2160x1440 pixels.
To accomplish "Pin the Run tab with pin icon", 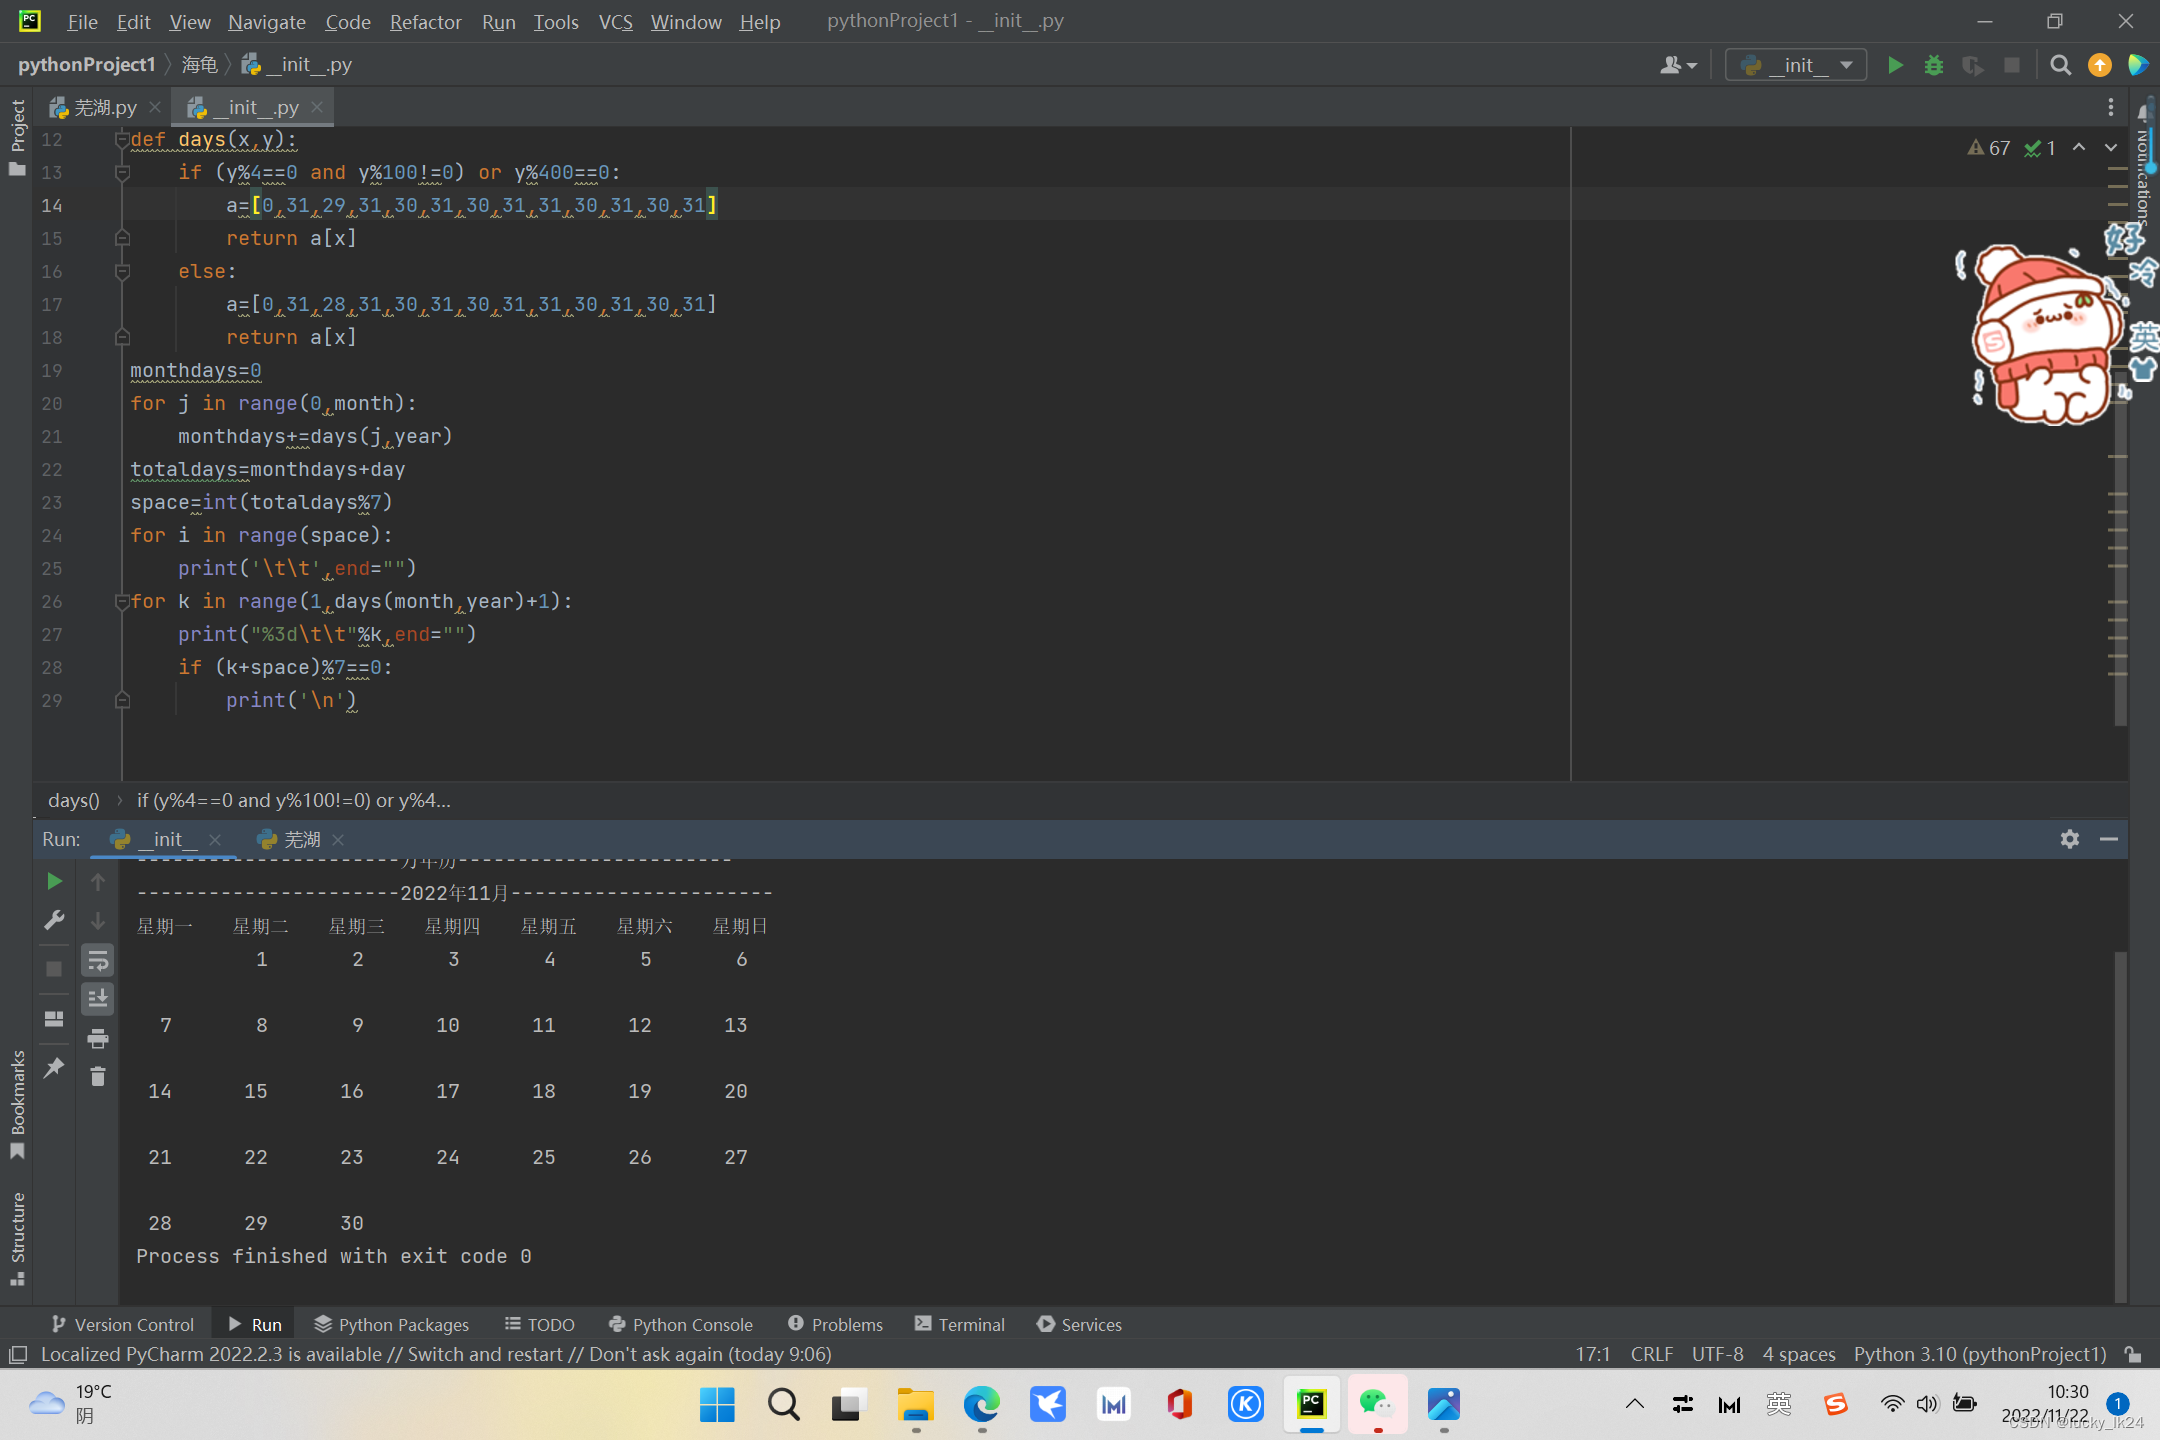I will (x=54, y=1068).
